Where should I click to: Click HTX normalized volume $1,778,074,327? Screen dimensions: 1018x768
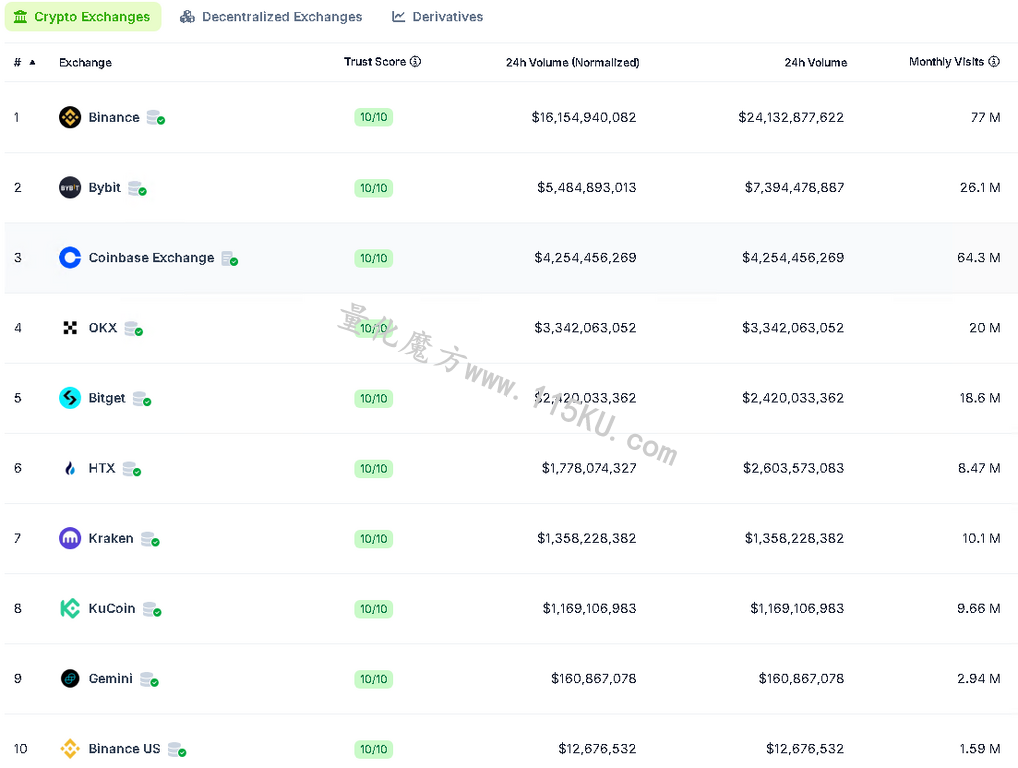589,468
